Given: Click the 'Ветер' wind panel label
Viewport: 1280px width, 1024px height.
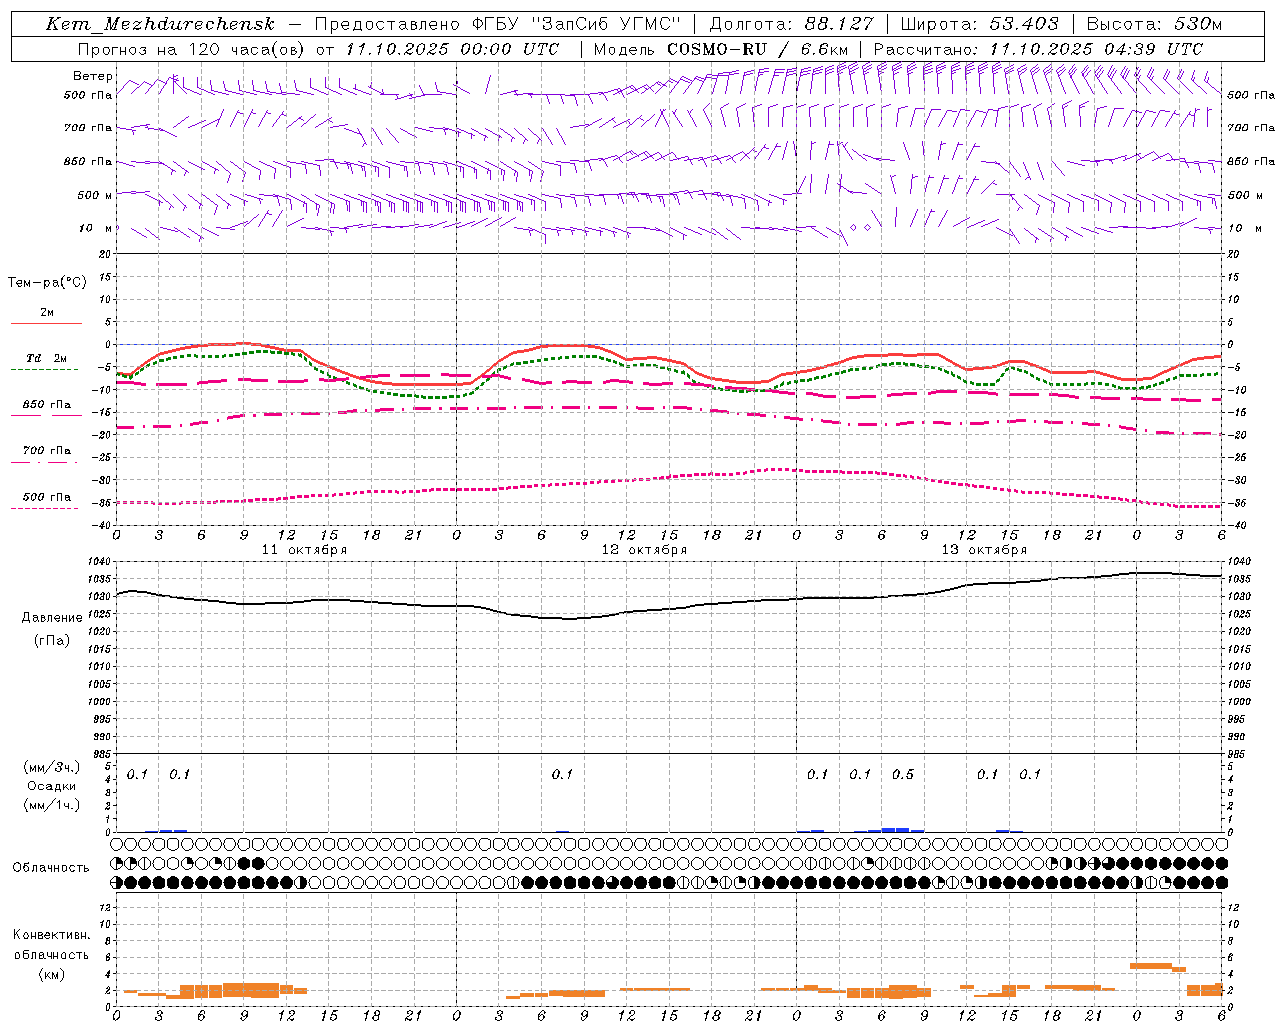Looking at the screenshot, I should pos(92,76).
